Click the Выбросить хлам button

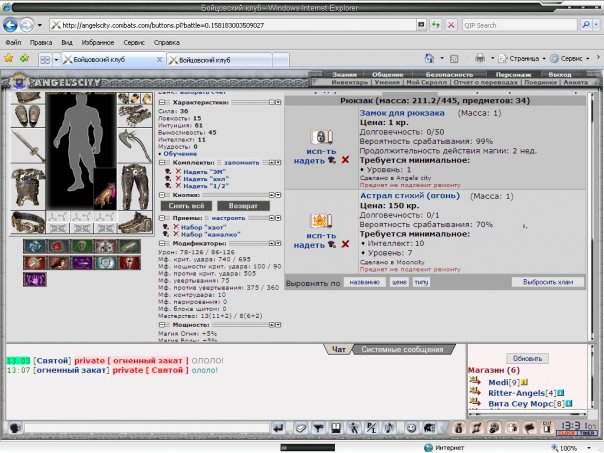pos(548,282)
